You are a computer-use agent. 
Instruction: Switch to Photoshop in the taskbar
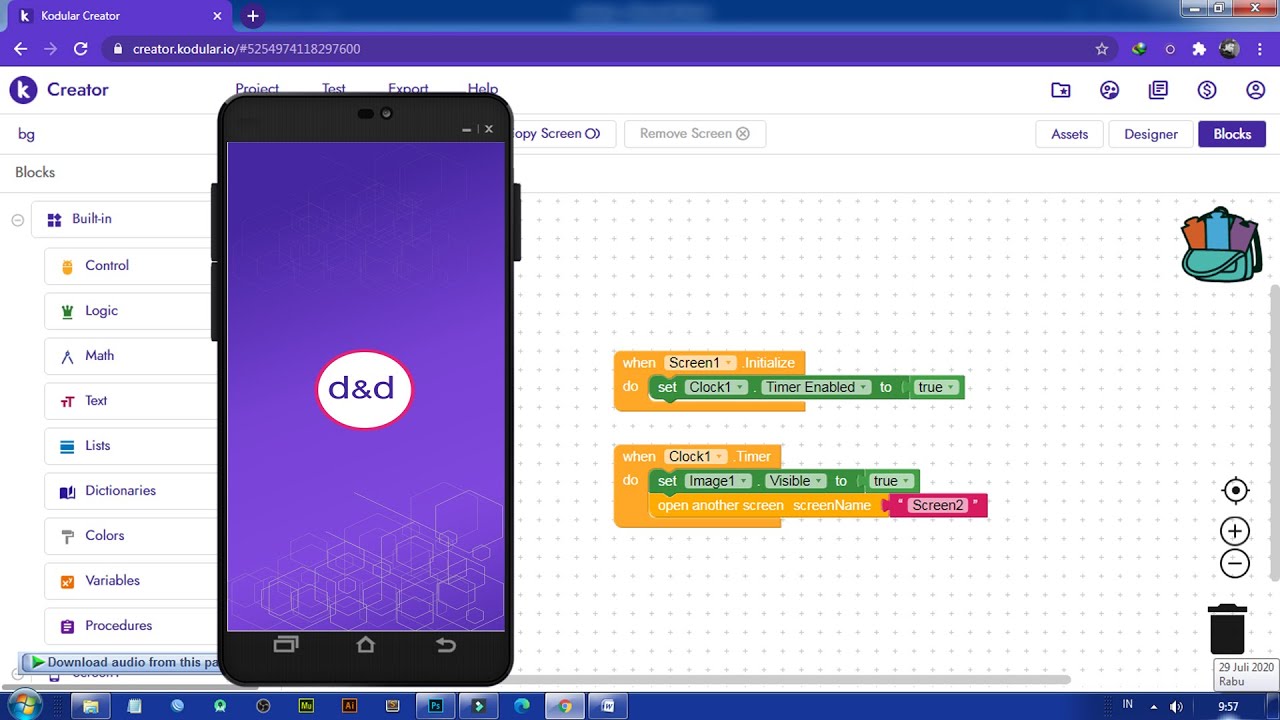click(x=436, y=706)
